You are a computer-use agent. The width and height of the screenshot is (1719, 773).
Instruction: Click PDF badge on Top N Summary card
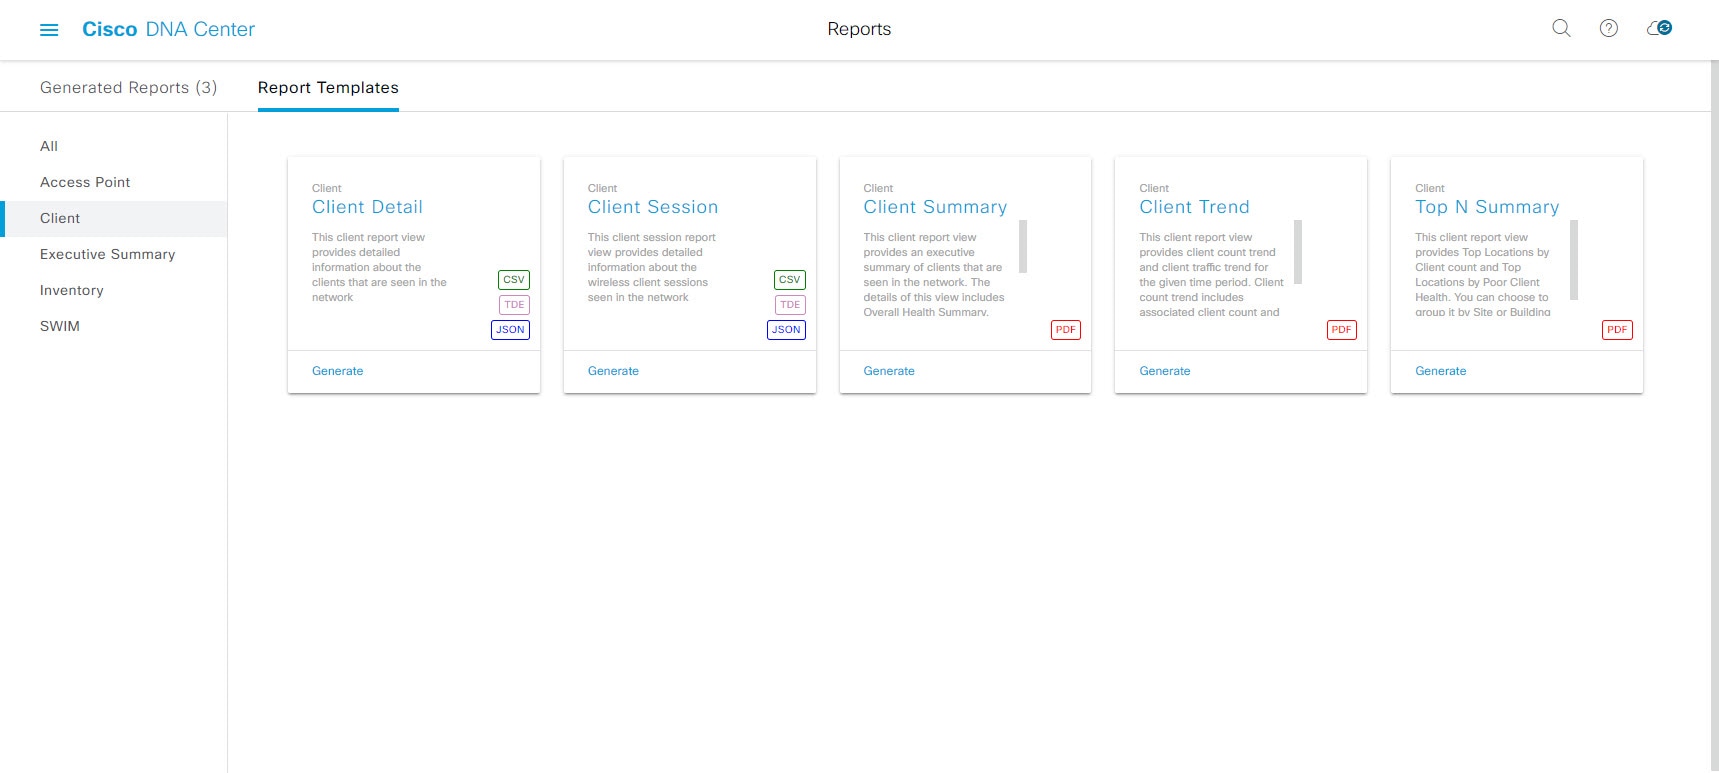pos(1617,330)
